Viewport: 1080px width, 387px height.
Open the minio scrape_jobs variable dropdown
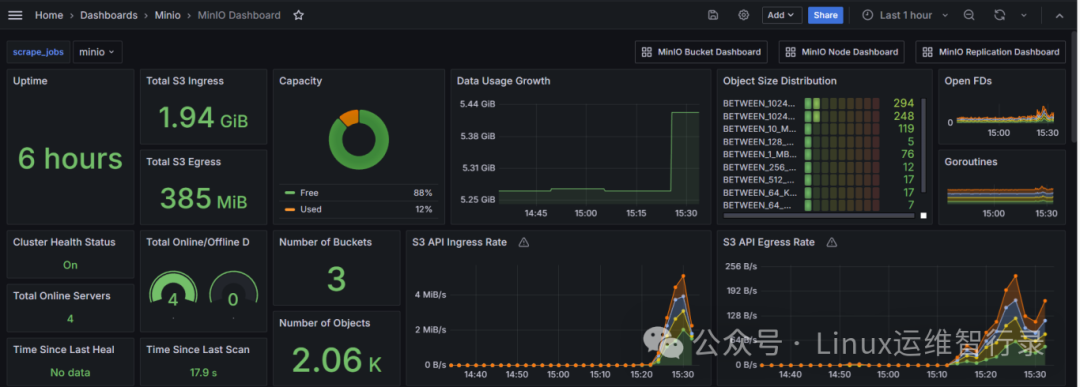tap(98, 52)
